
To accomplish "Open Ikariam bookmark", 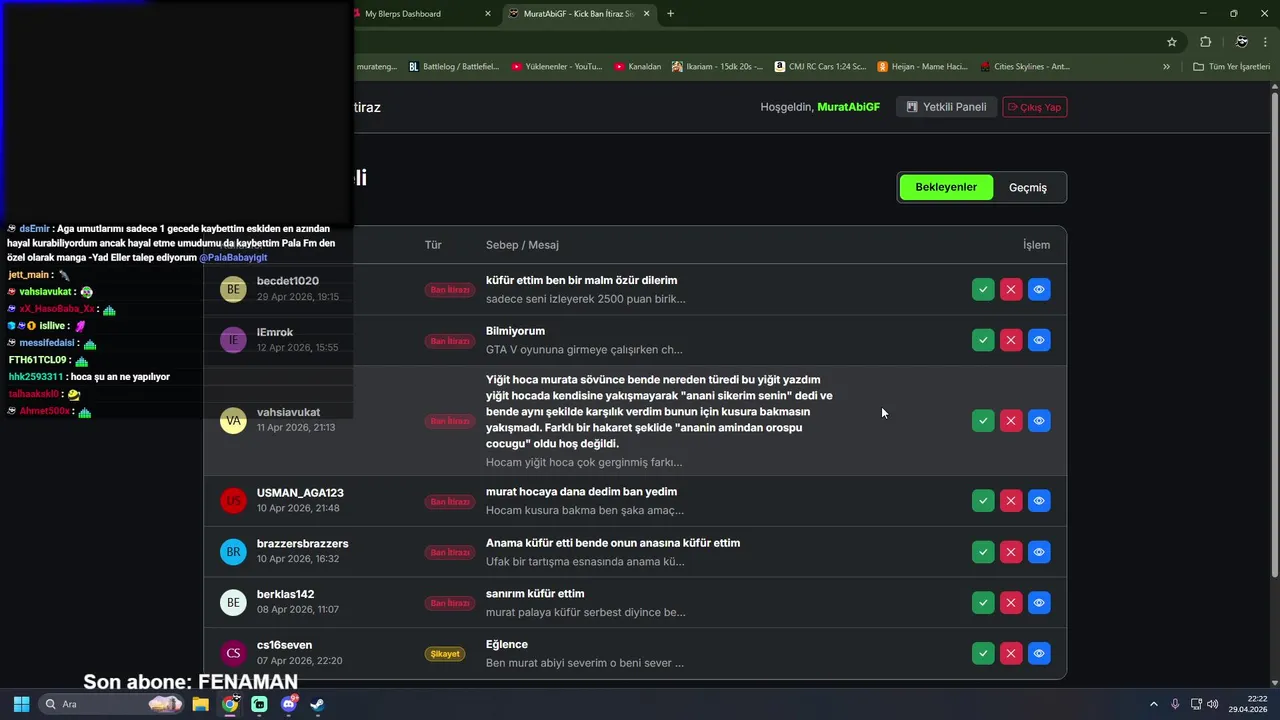I will pos(718,67).
